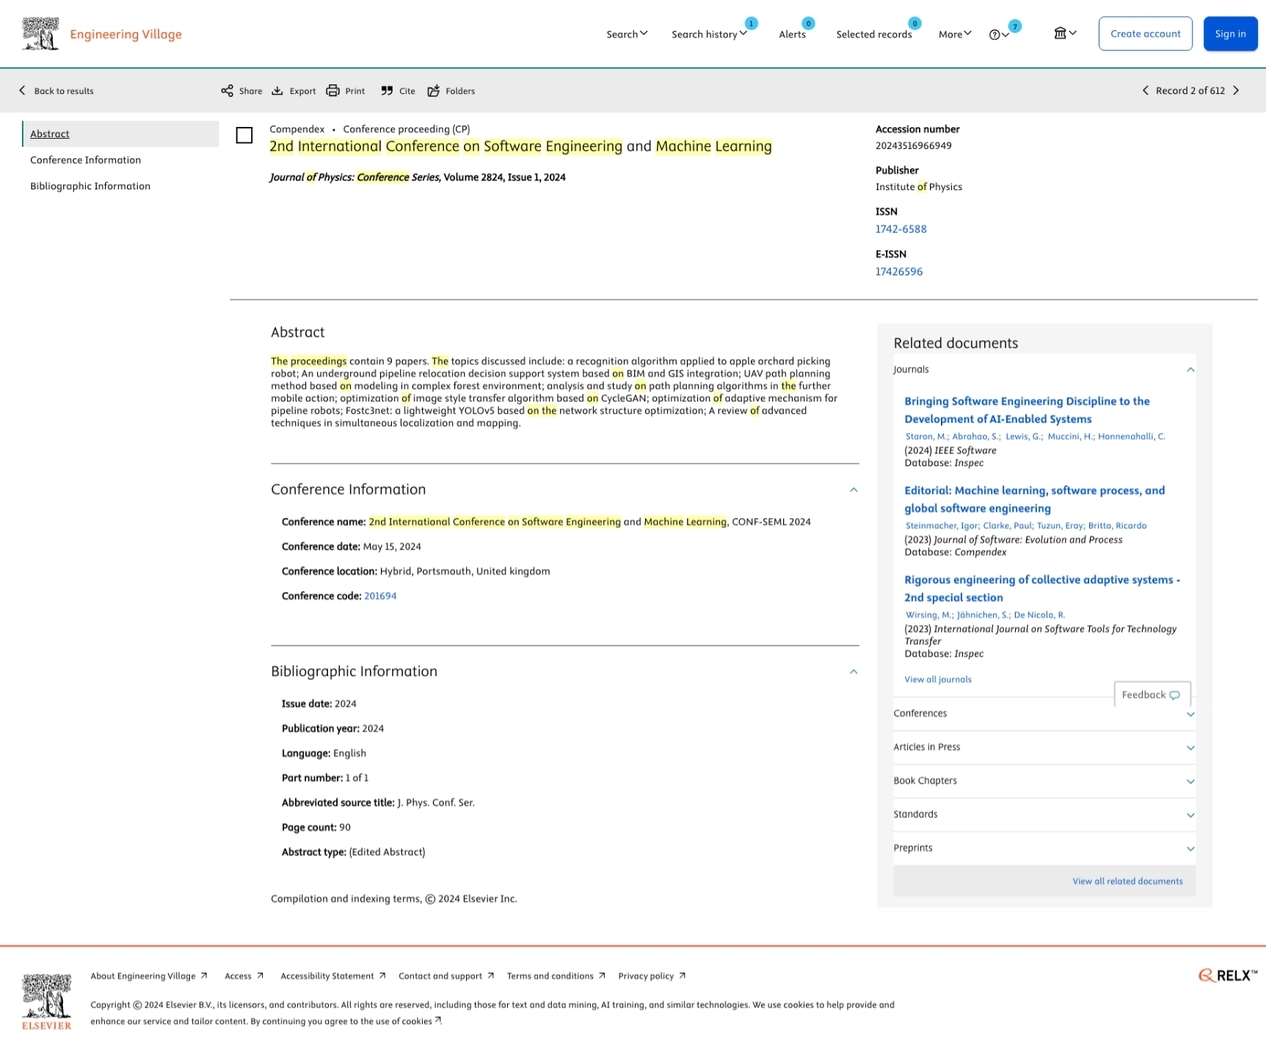Expand the Book Chapters section
Image resolution: width=1266 pixels, height=1051 pixels.
pos(1190,781)
